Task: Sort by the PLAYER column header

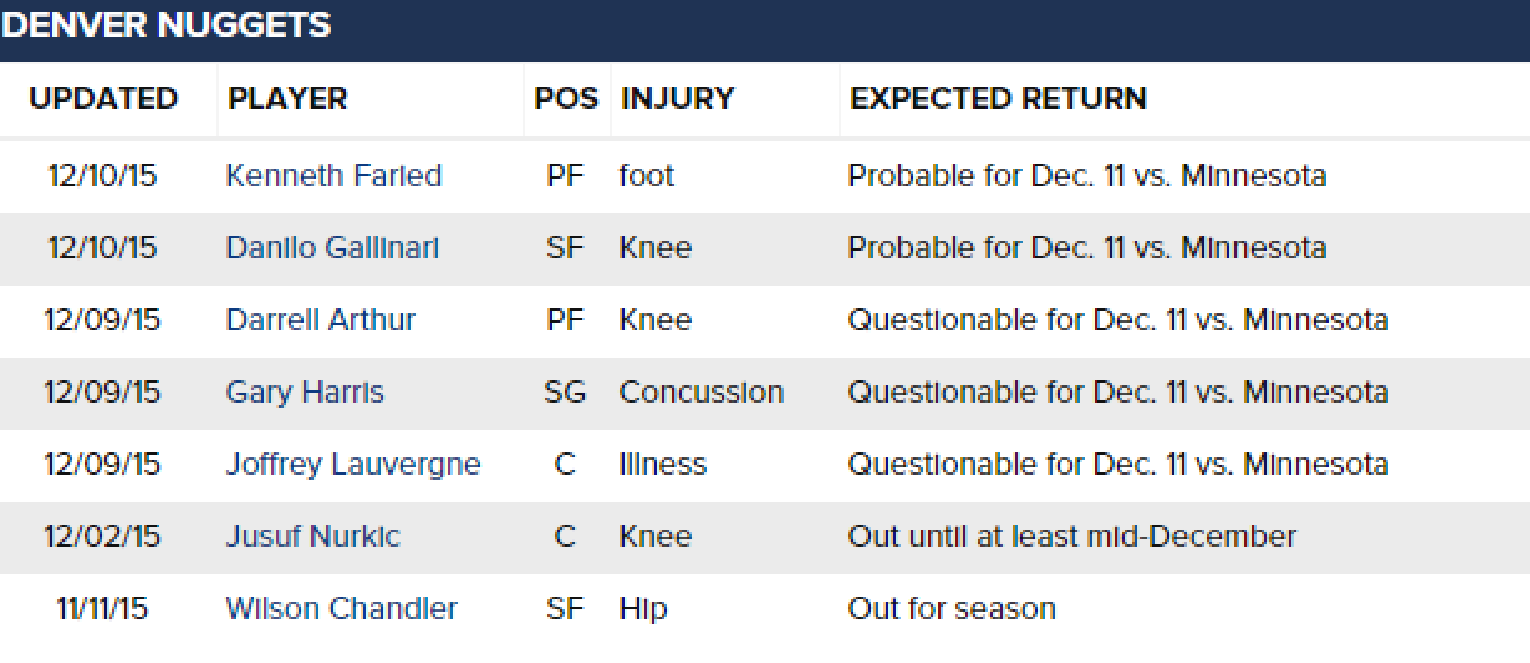Action: pyautogui.click(x=288, y=98)
